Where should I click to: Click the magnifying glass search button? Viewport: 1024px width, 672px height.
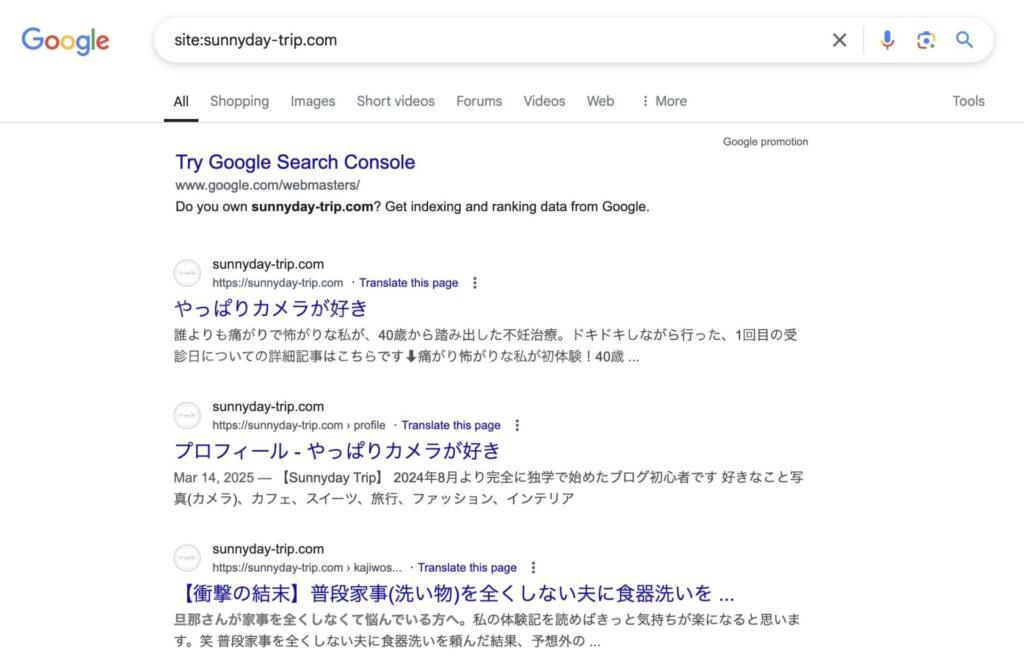coord(964,40)
